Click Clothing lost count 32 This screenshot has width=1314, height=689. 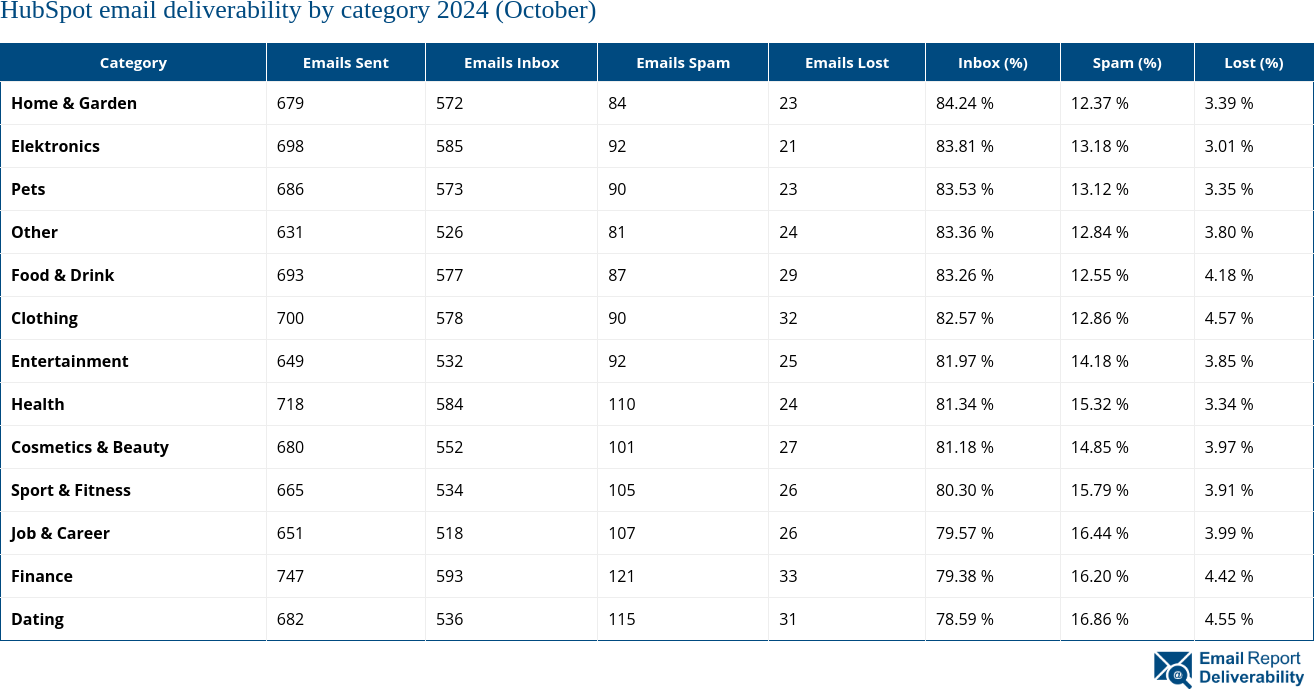pyautogui.click(x=788, y=318)
